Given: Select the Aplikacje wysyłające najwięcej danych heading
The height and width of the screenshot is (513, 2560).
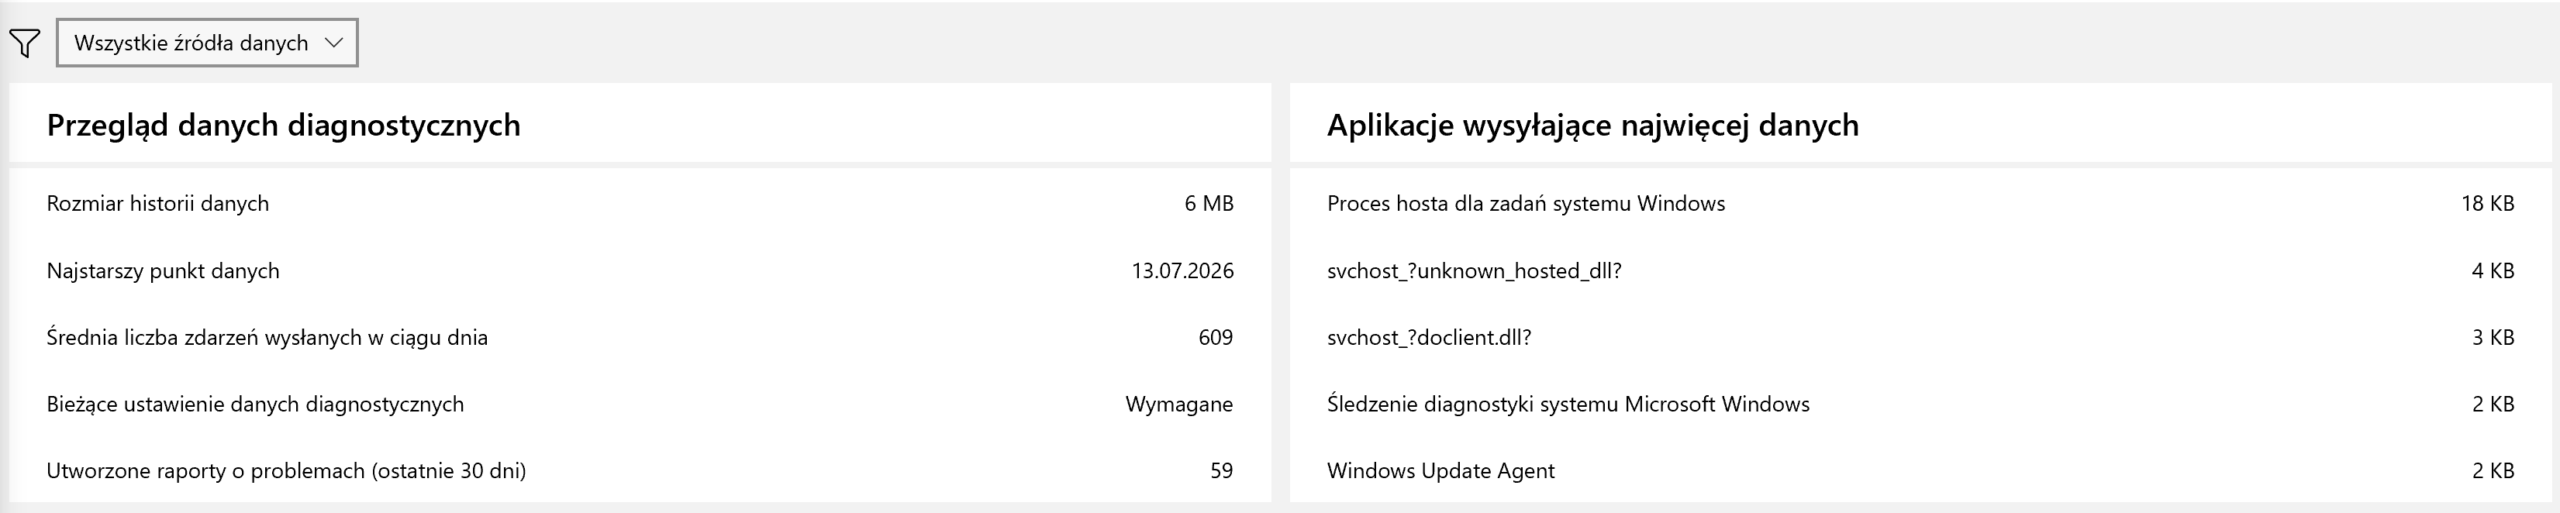Looking at the screenshot, I should pyautogui.click(x=1592, y=125).
